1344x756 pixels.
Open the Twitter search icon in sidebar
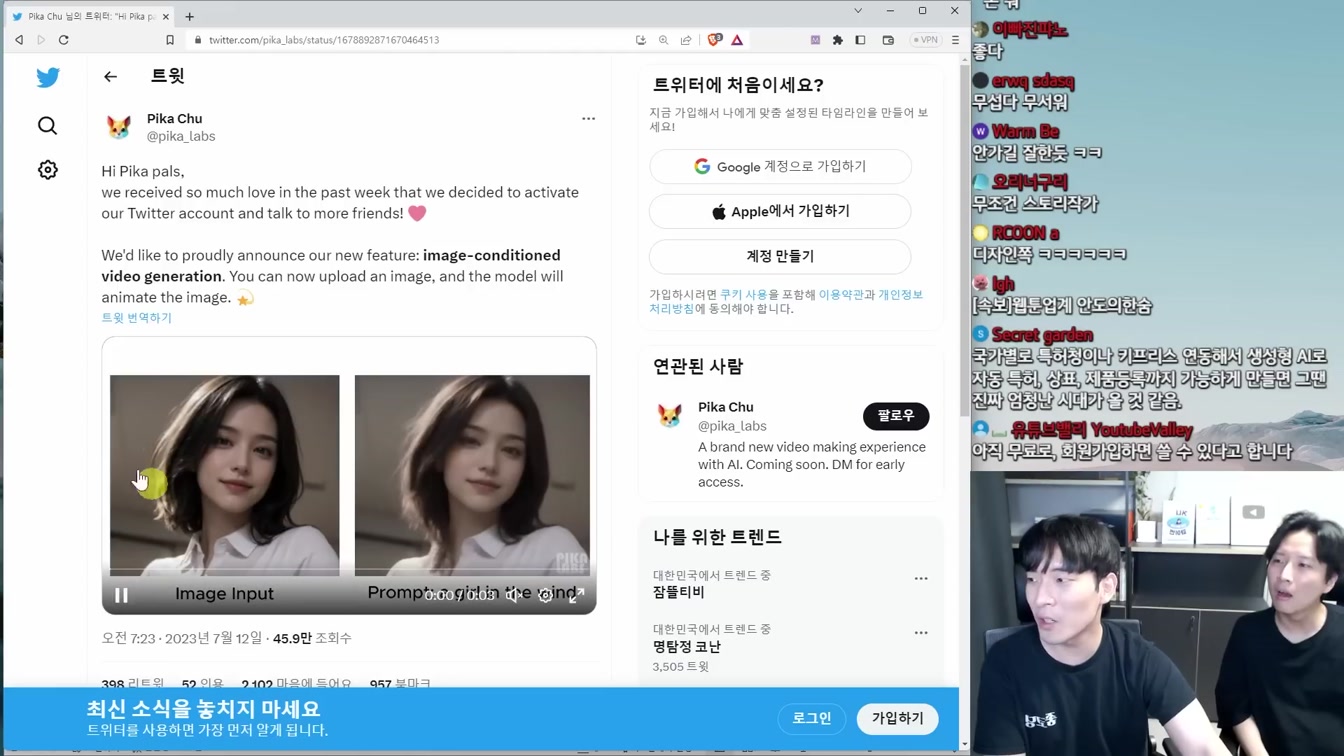click(x=47, y=125)
